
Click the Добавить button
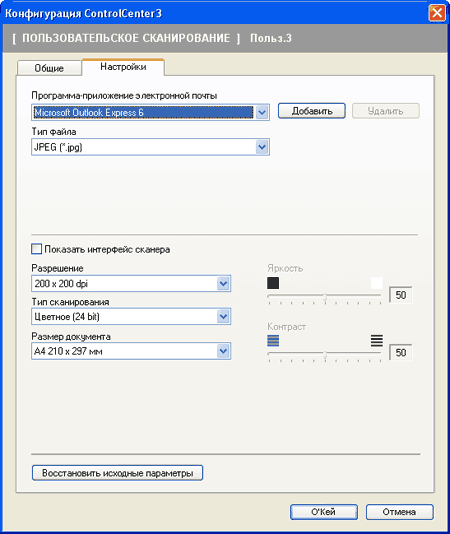(312, 111)
